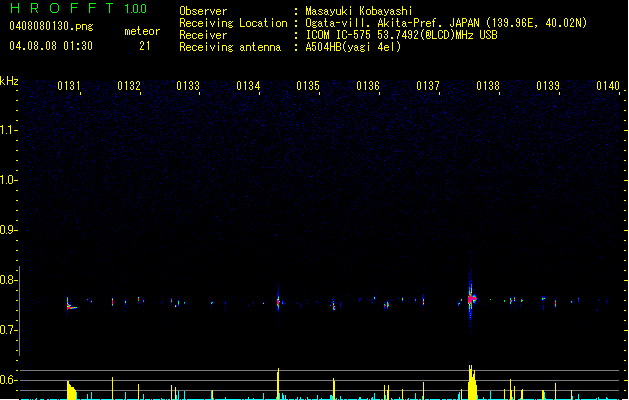
Task: Click the kHz axis unit label
Action: click(x=9, y=81)
